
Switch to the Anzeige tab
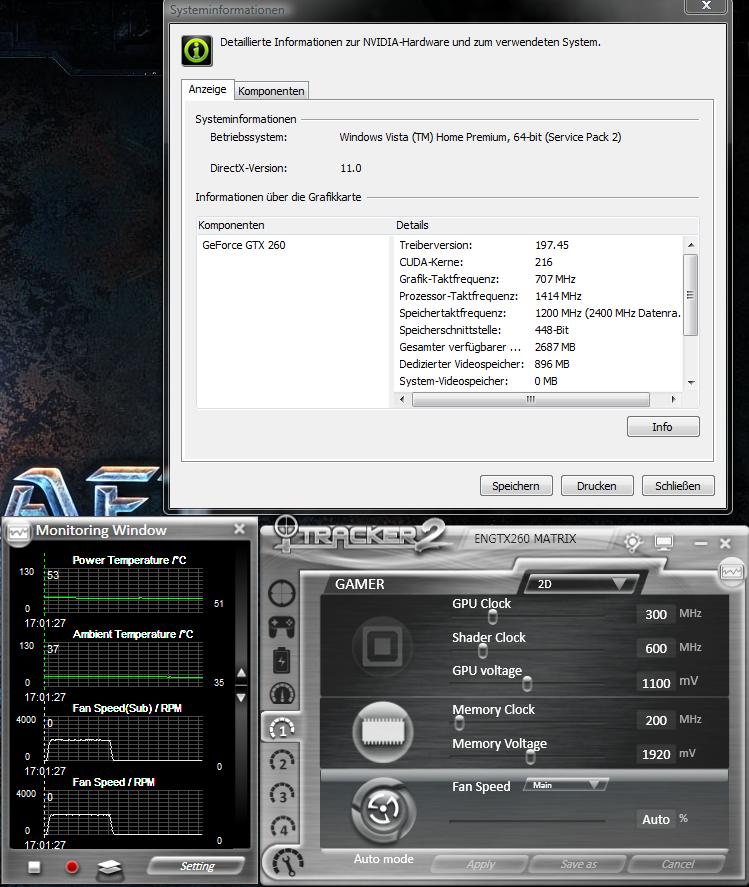pos(208,89)
